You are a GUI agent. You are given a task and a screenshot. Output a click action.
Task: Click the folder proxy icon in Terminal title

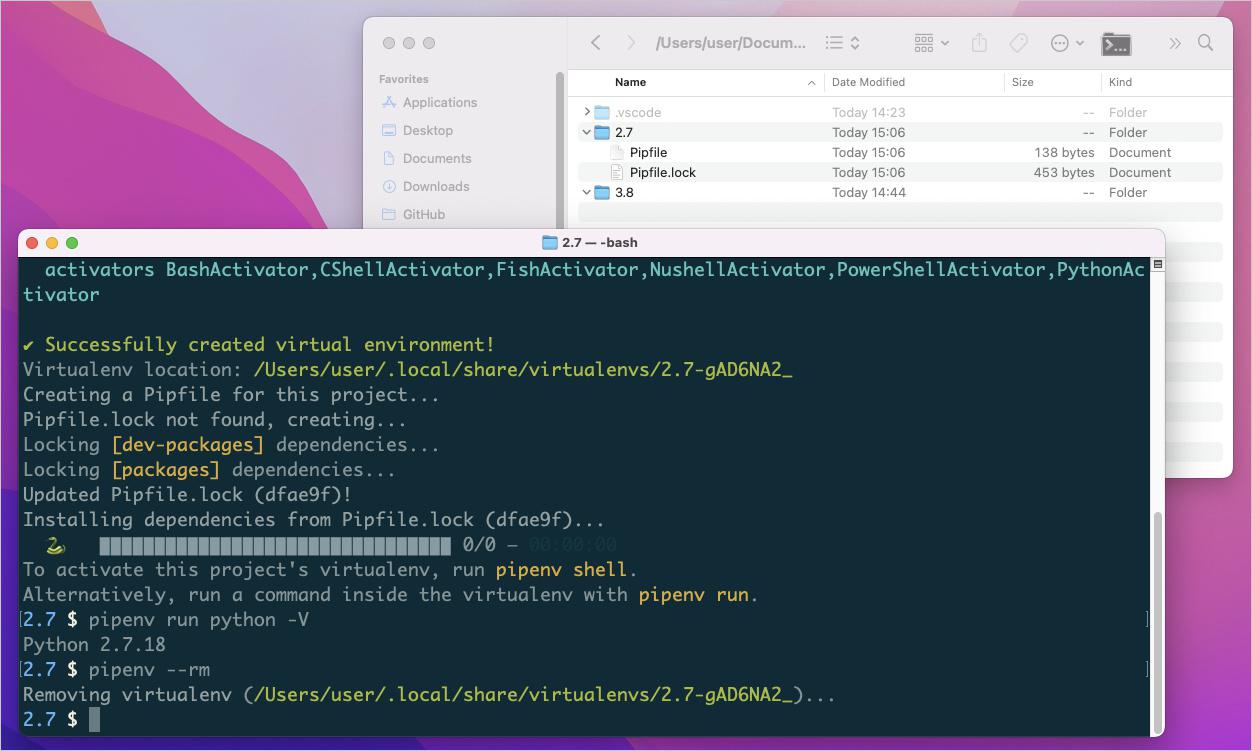click(x=549, y=242)
